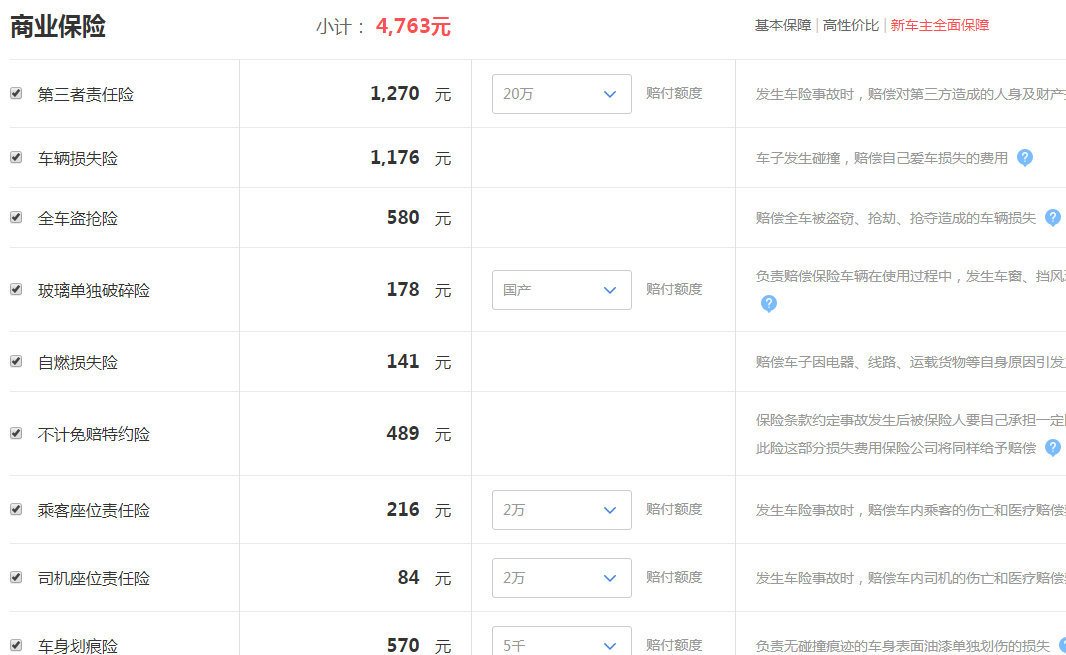
Task: Open help icon for 车身划痕险 description
Action: point(1063,645)
